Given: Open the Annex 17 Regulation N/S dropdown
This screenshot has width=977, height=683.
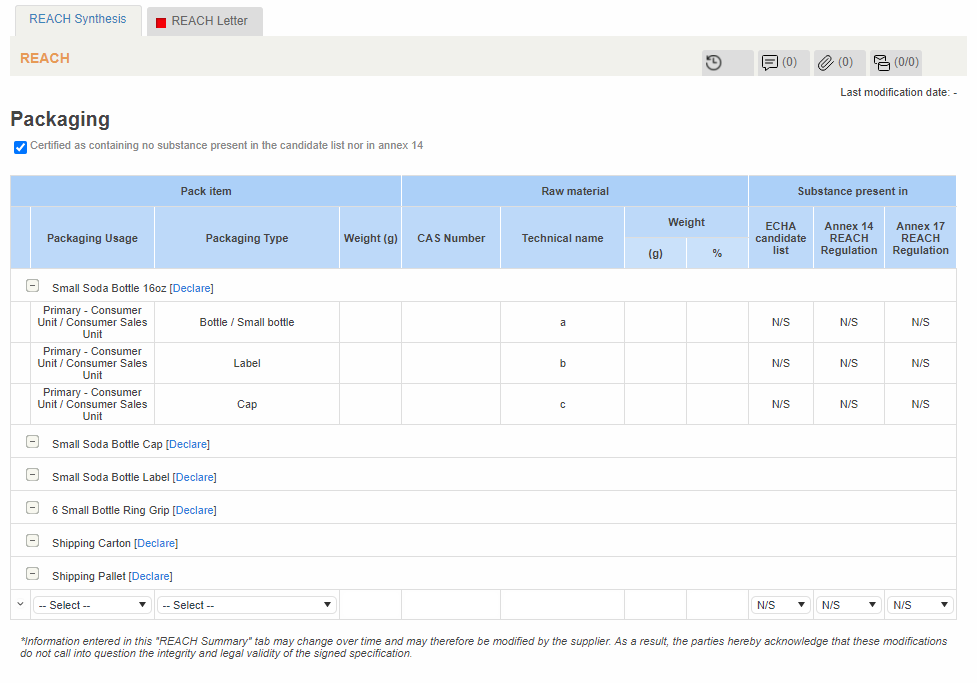Looking at the screenshot, I should tap(918, 604).
